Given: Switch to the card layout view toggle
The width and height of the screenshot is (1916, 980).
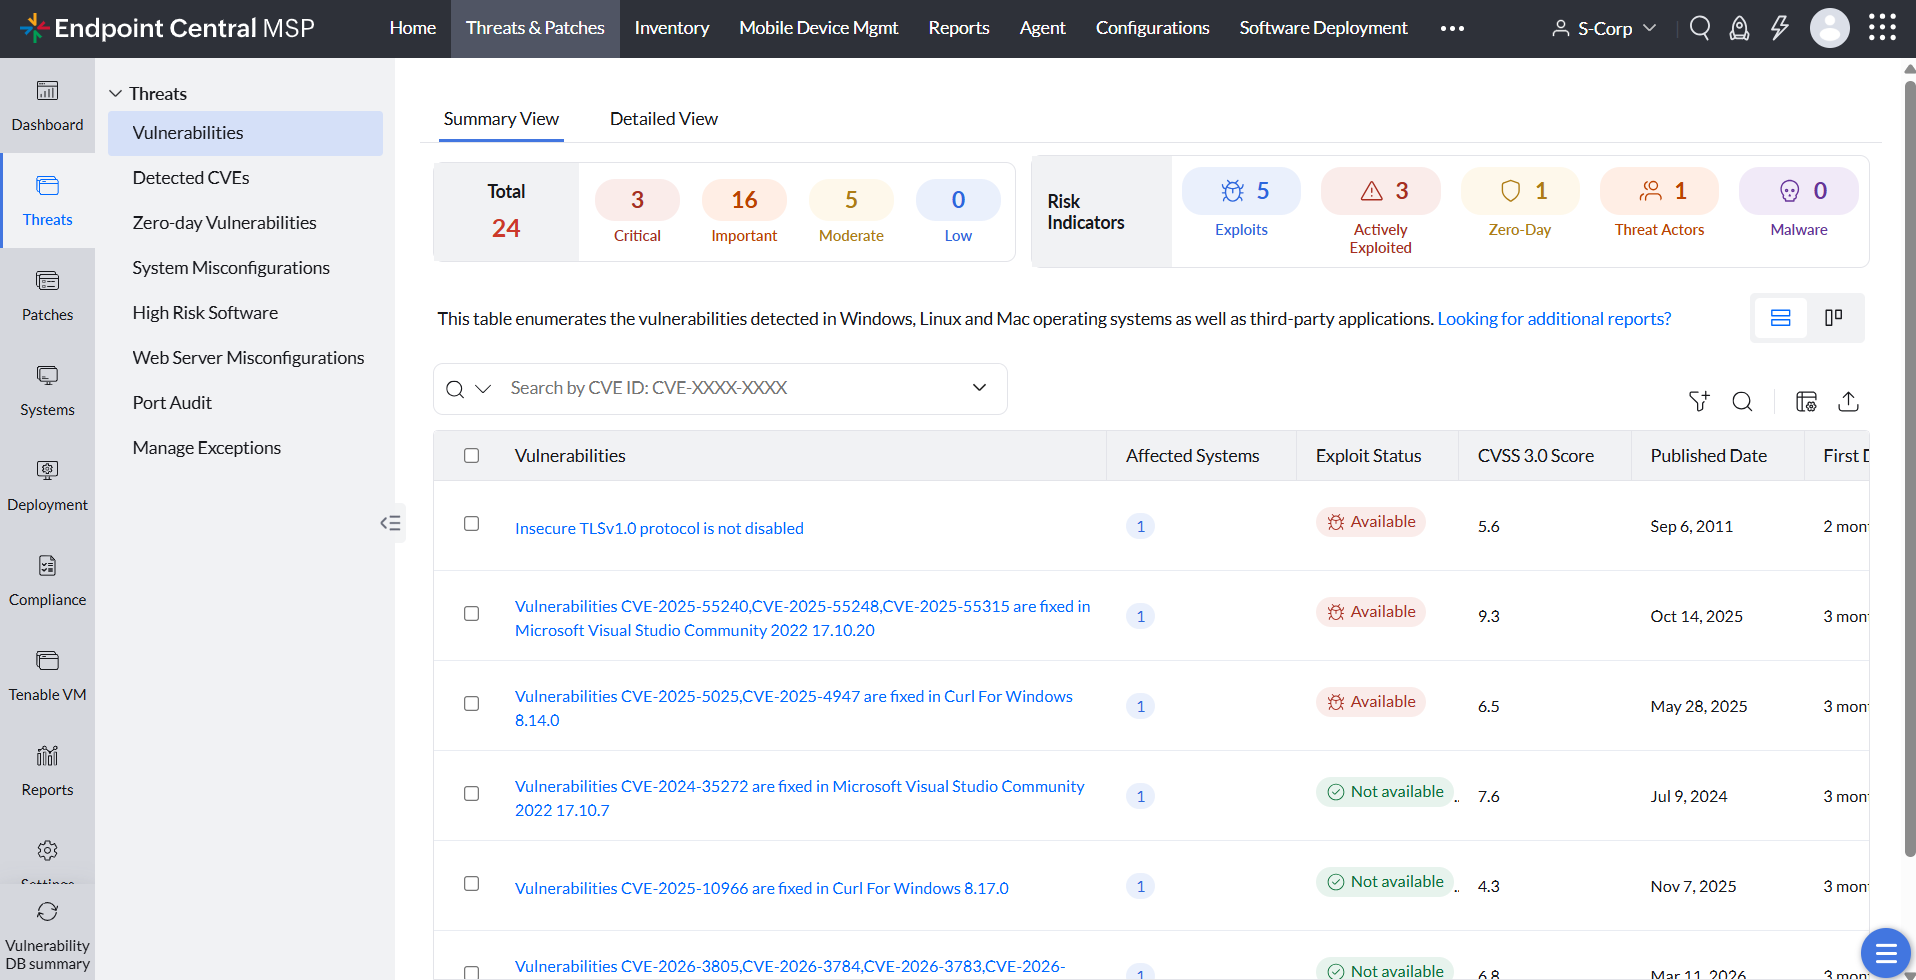Looking at the screenshot, I should pyautogui.click(x=1833, y=318).
